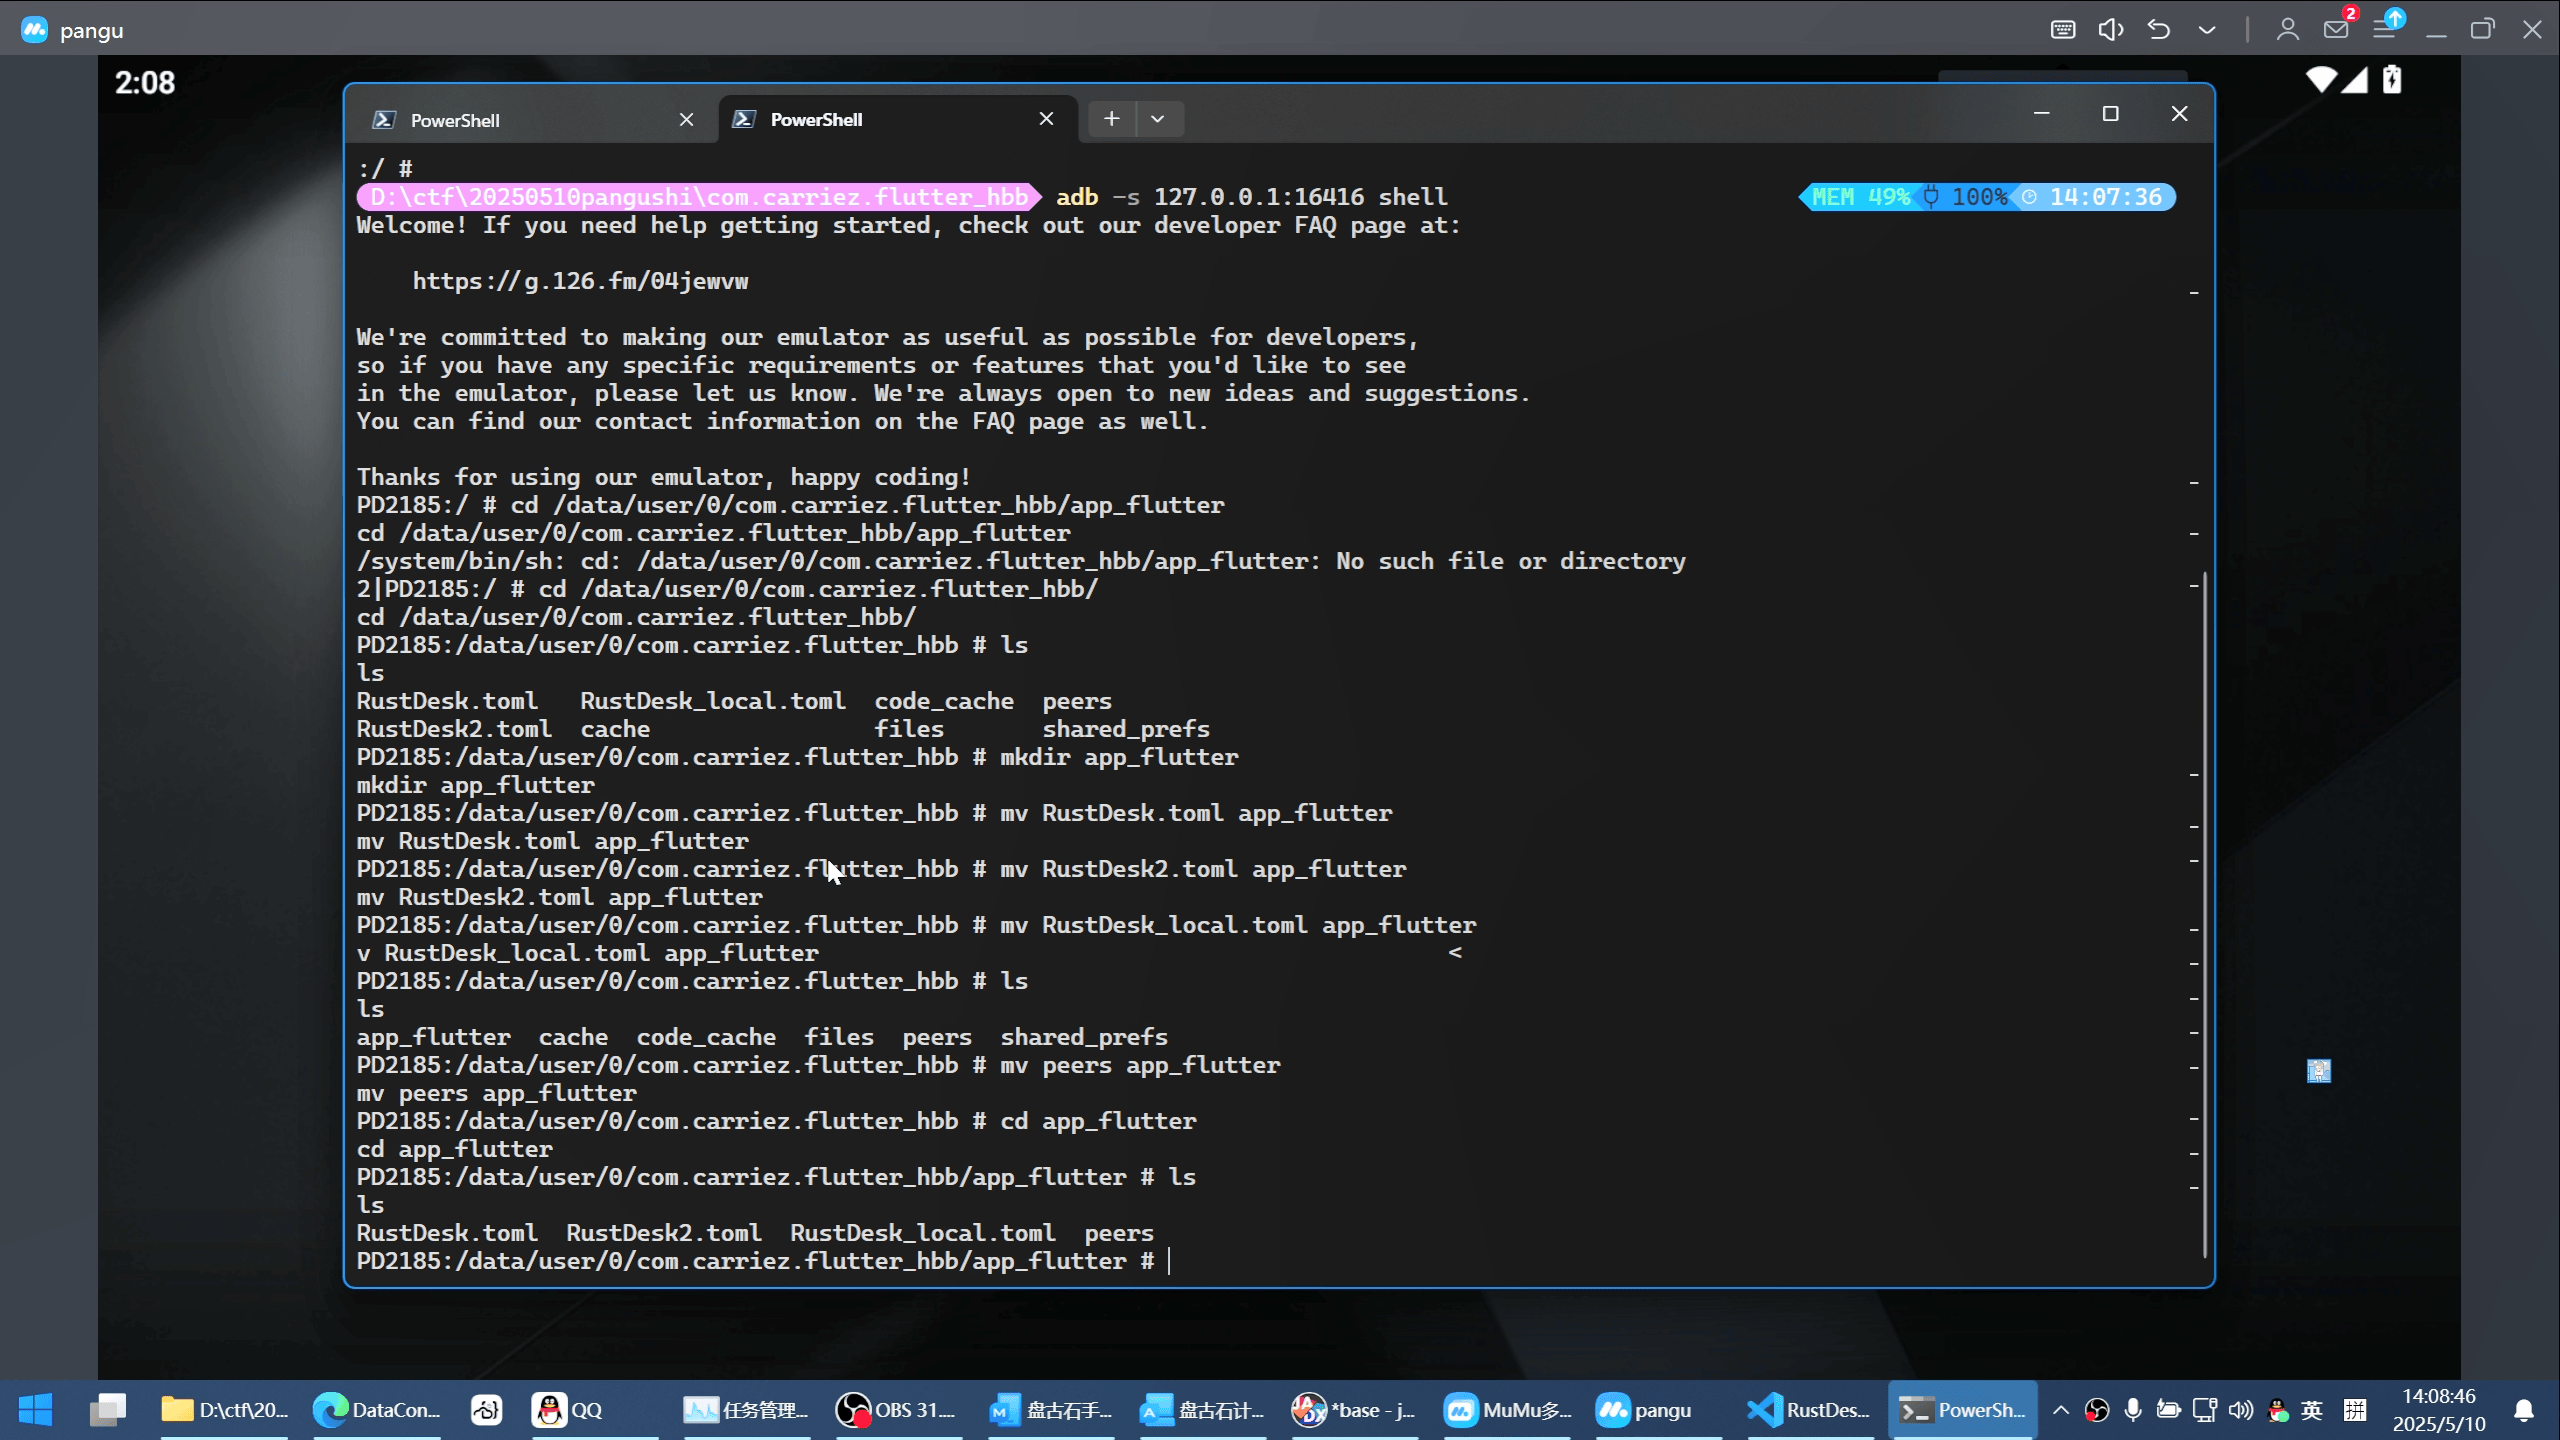Viewport: 2560px width, 1440px height.
Task: Toggle the microphone tray icon
Action: tap(2133, 1410)
